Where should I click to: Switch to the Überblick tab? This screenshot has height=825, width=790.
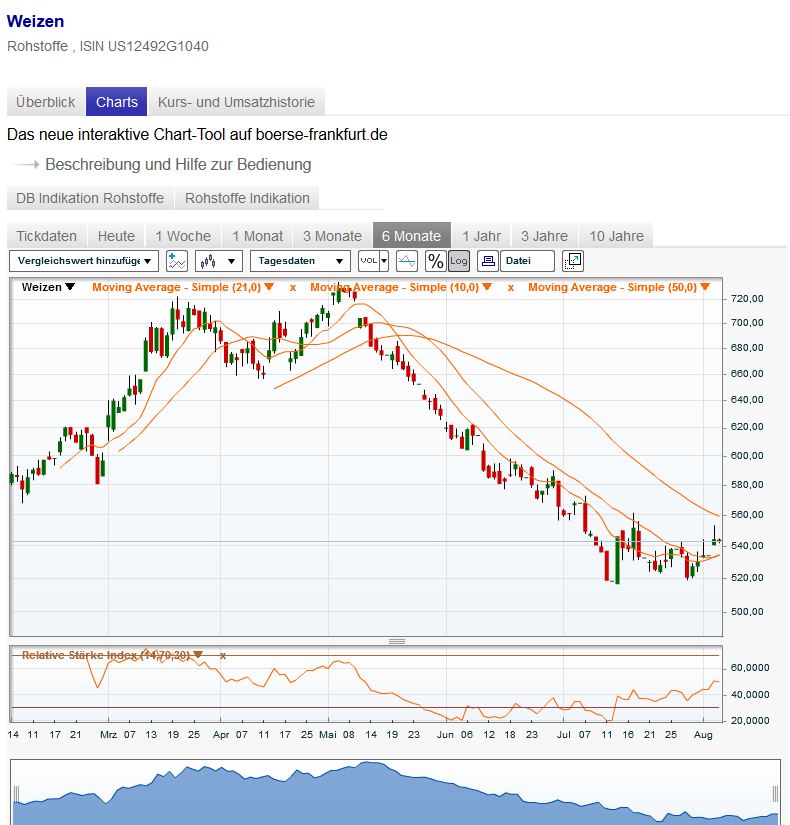[46, 102]
